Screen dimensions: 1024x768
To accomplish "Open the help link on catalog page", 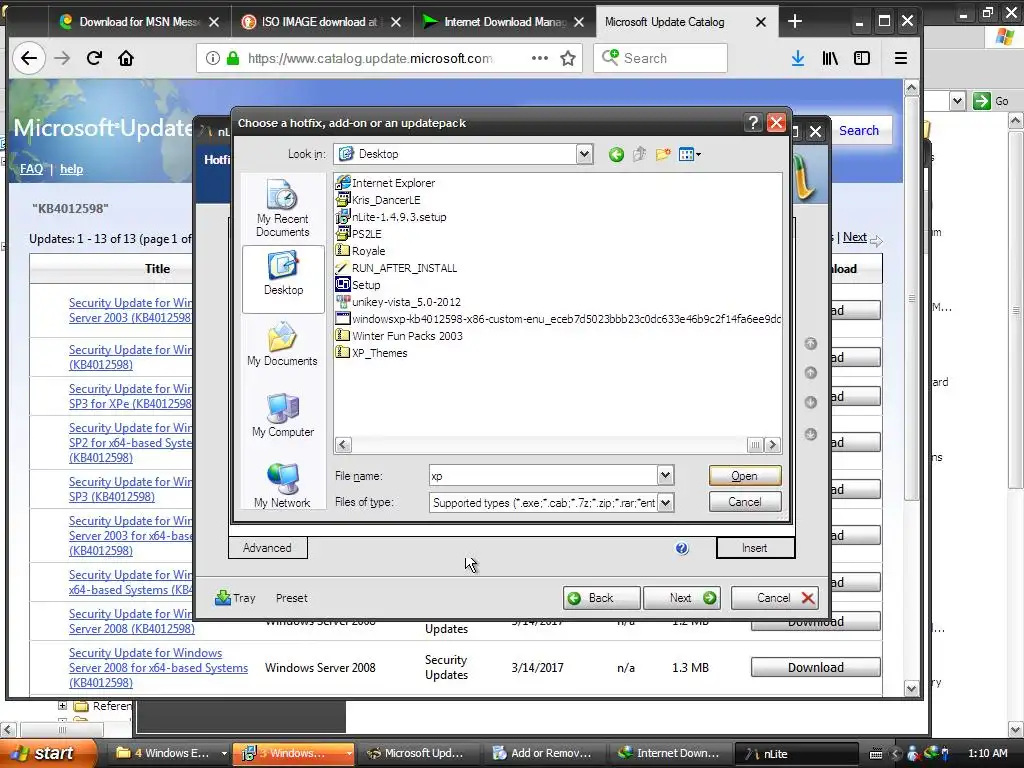I will click(x=71, y=169).
